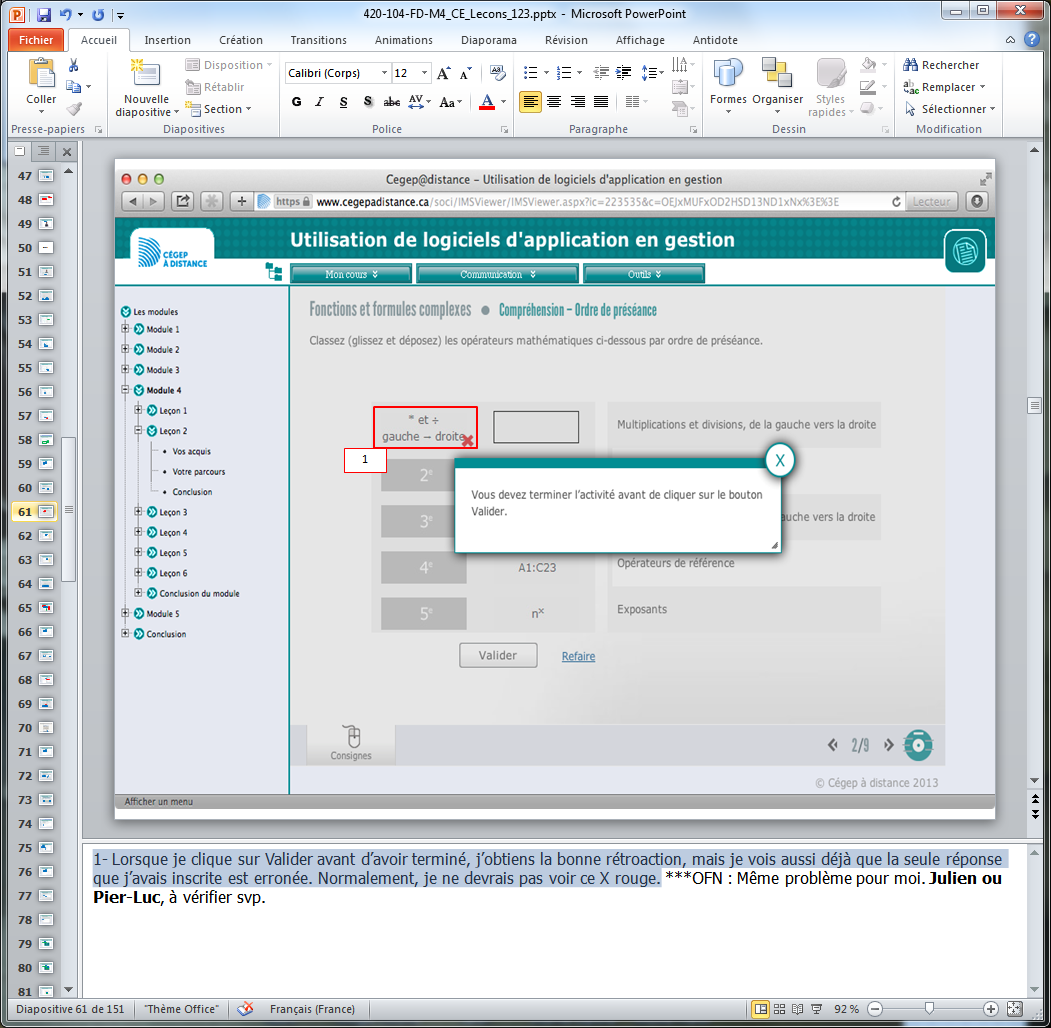The image size is (1051, 1028).
Task: Open the font name dropdown
Action: point(384,73)
